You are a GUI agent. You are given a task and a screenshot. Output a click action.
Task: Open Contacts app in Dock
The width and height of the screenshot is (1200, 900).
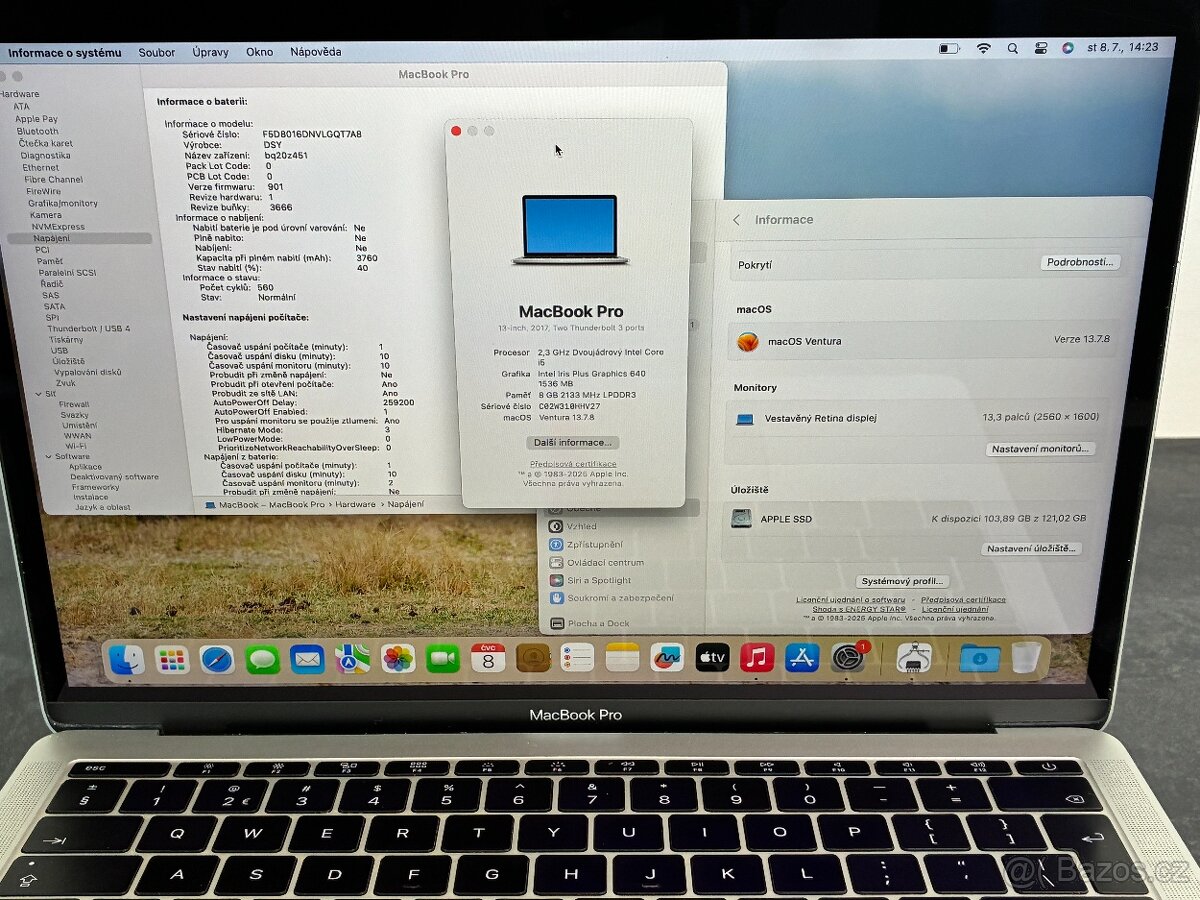tap(533, 658)
